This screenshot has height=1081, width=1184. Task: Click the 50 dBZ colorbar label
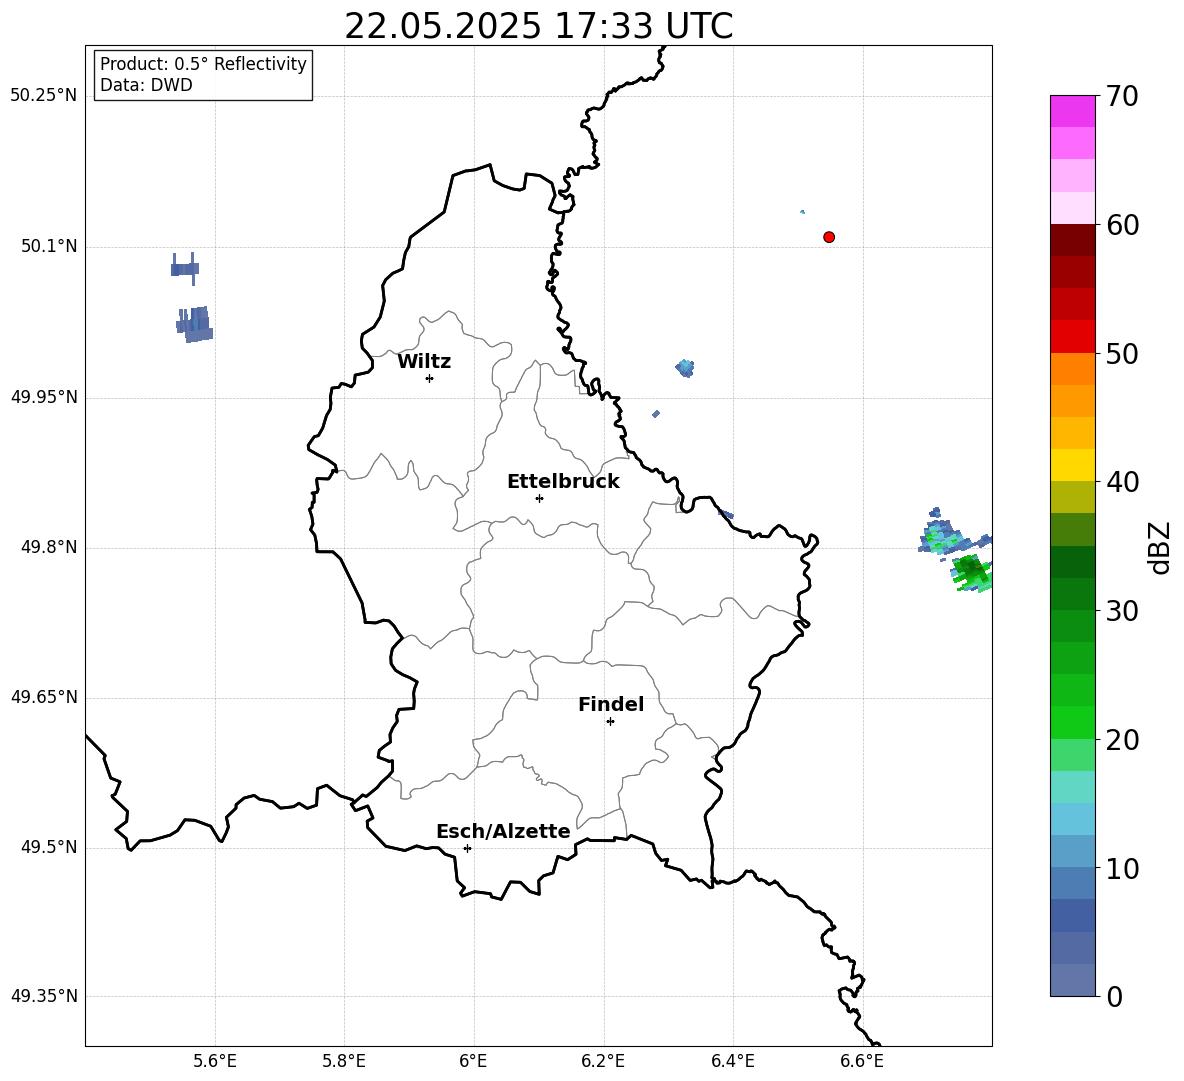click(1122, 353)
